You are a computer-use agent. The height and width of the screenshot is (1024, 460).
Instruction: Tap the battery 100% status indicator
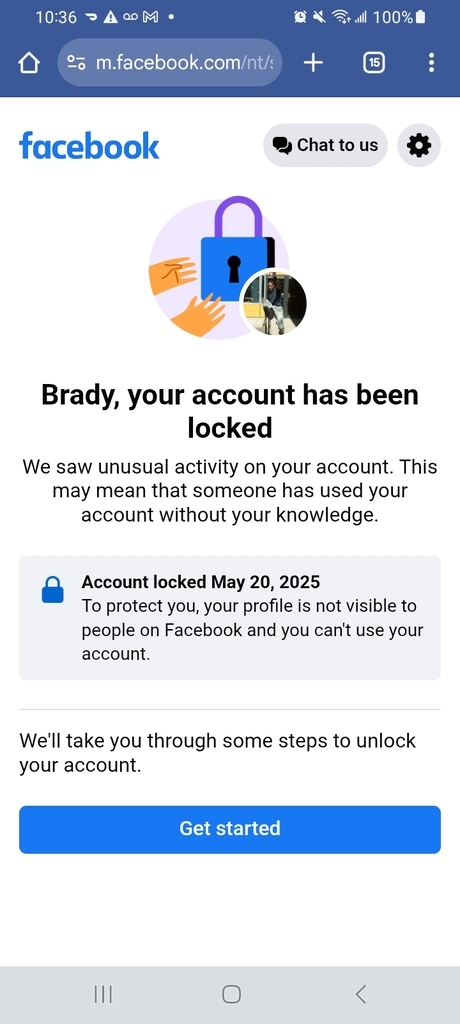[x=399, y=18]
